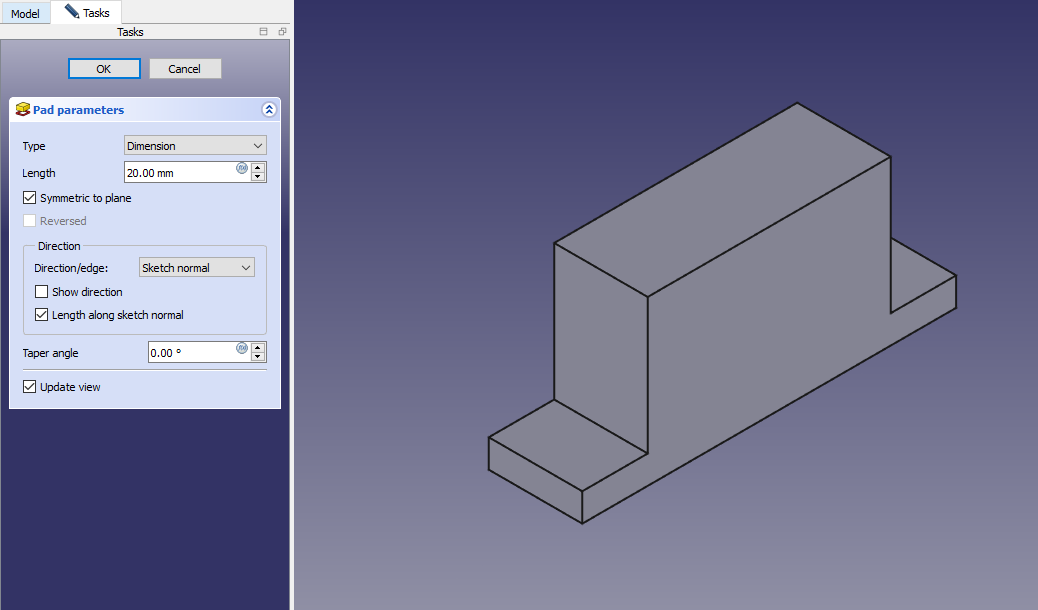Increase Length with the up arrow
Image resolution: width=1038 pixels, height=610 pixels.
coord(258,167)
